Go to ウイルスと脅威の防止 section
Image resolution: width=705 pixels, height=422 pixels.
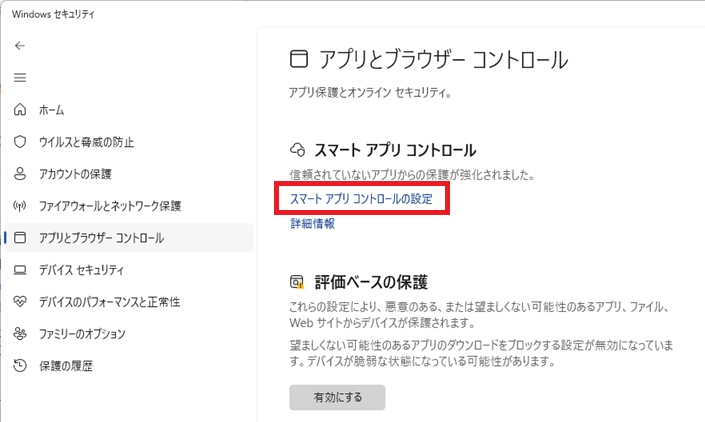click(x=86, y=142)
